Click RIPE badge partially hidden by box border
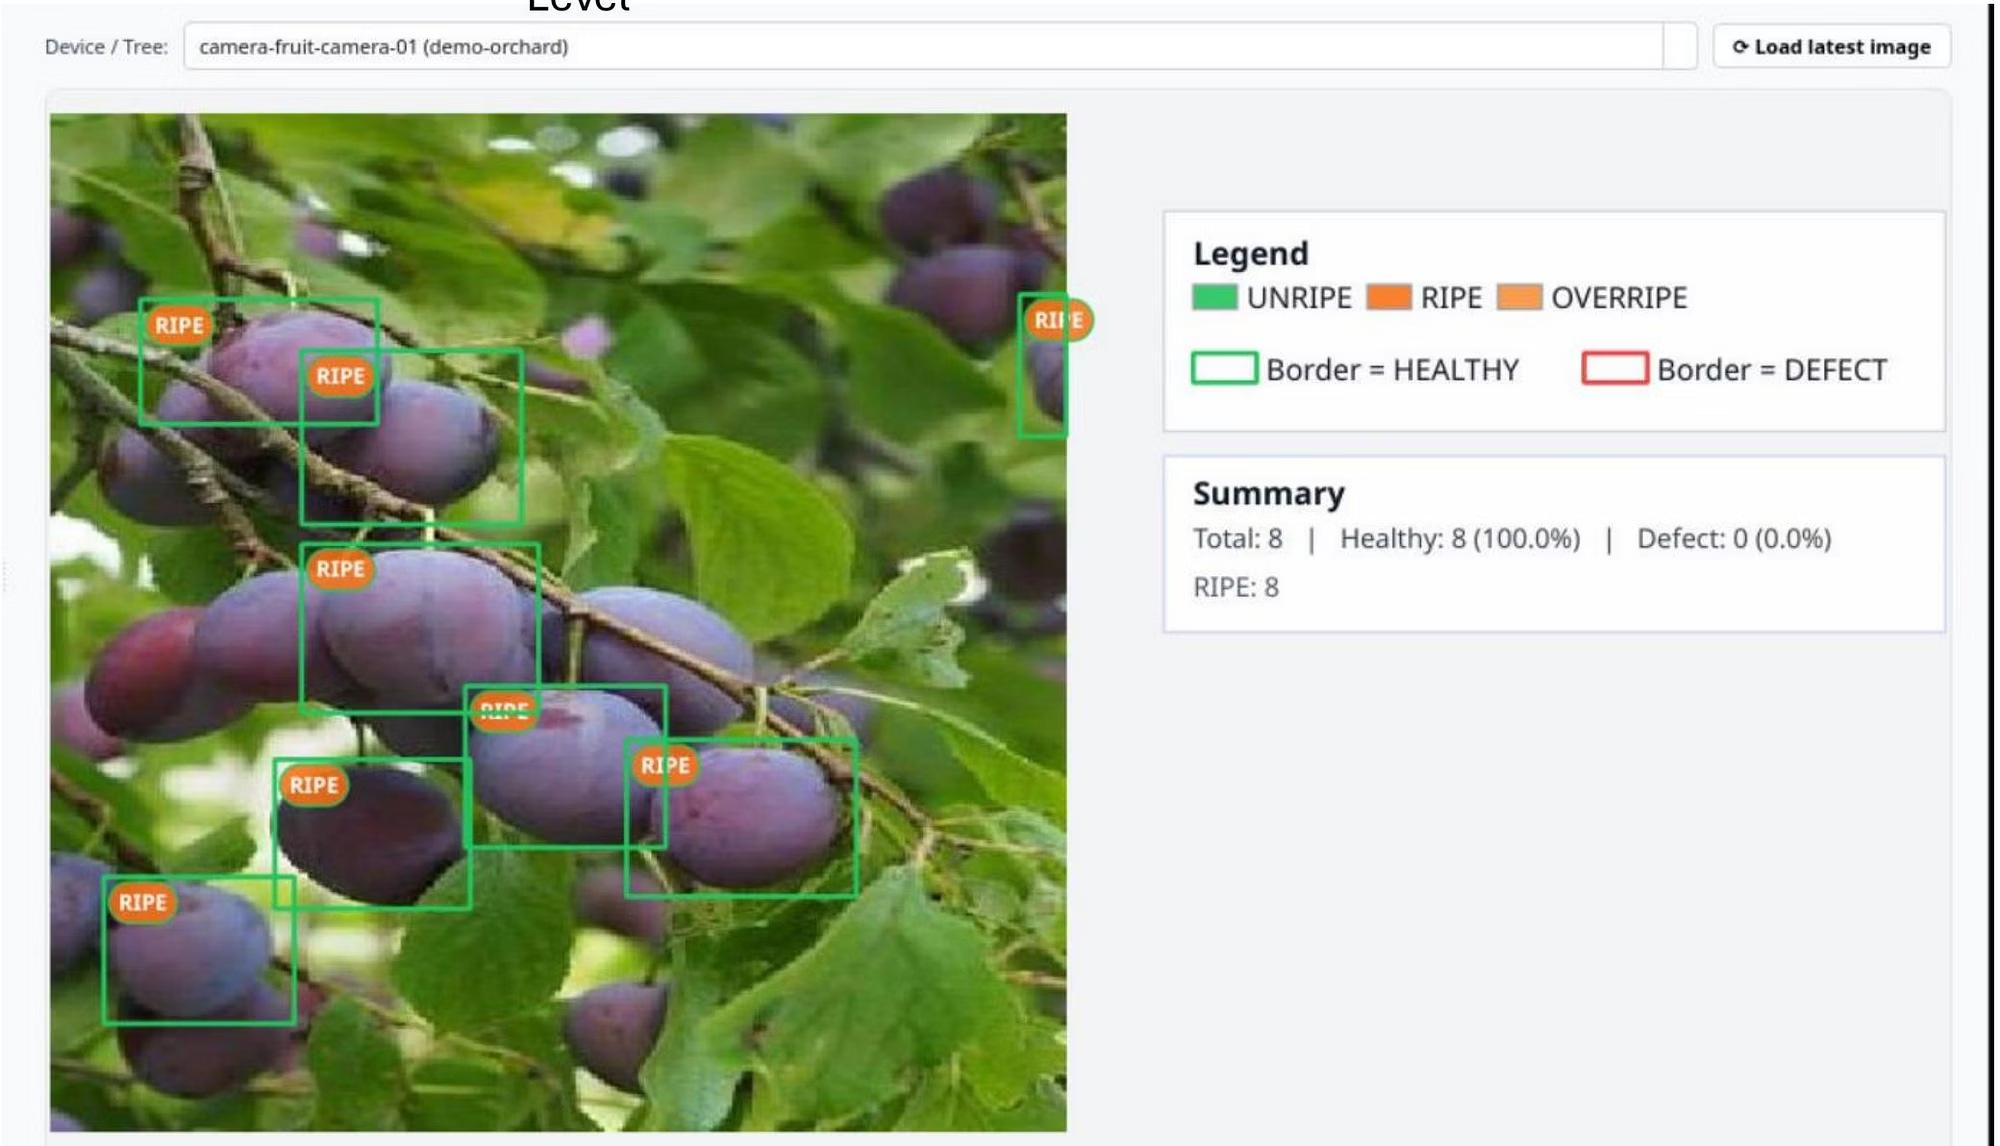This screenshot has width=2000, height=1146. 503,711
